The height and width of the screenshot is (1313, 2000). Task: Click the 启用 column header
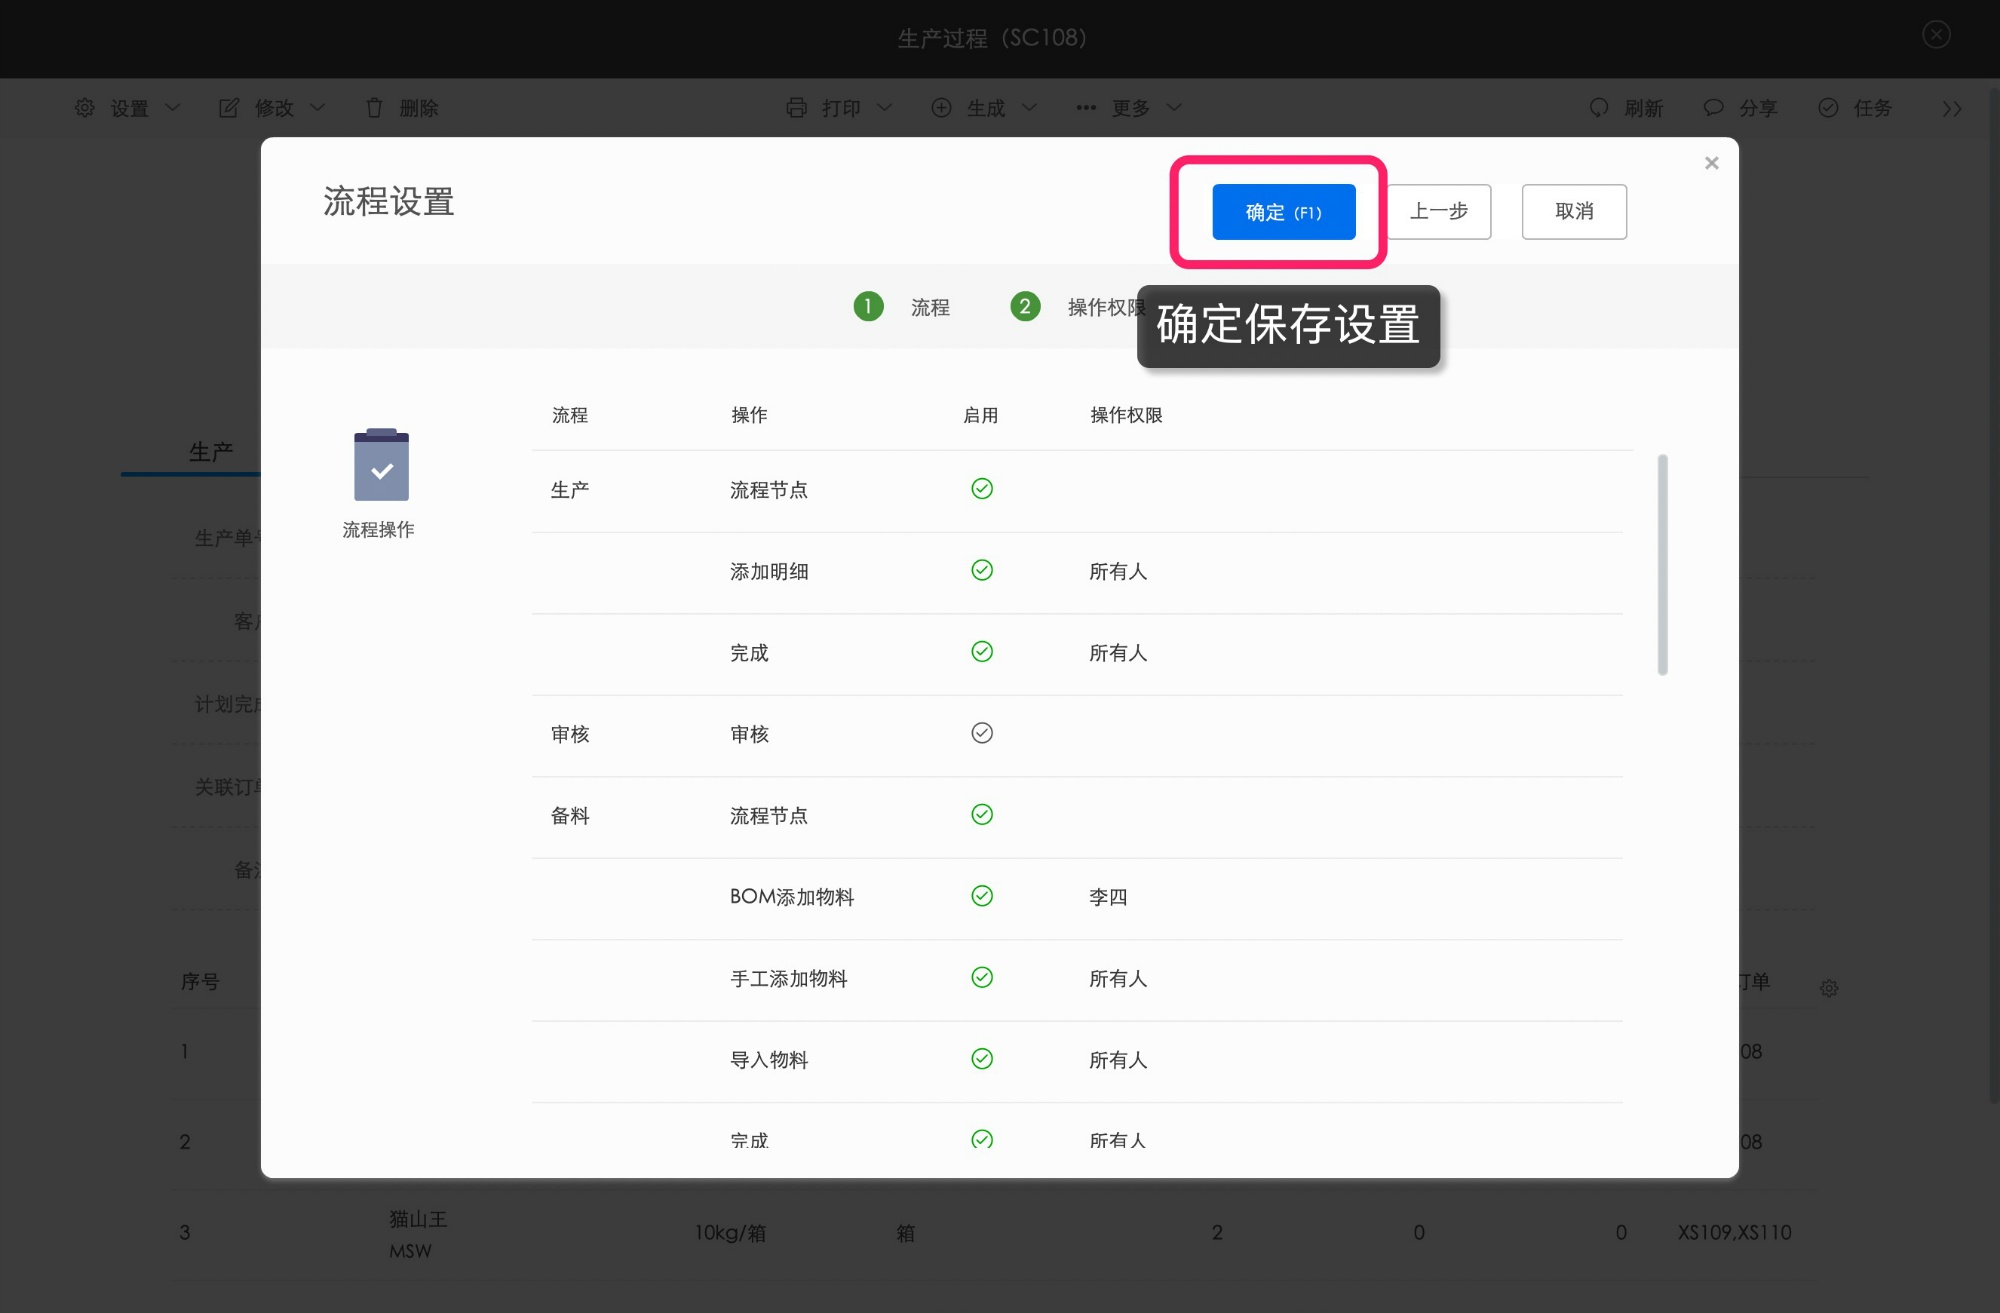point(980,415)
